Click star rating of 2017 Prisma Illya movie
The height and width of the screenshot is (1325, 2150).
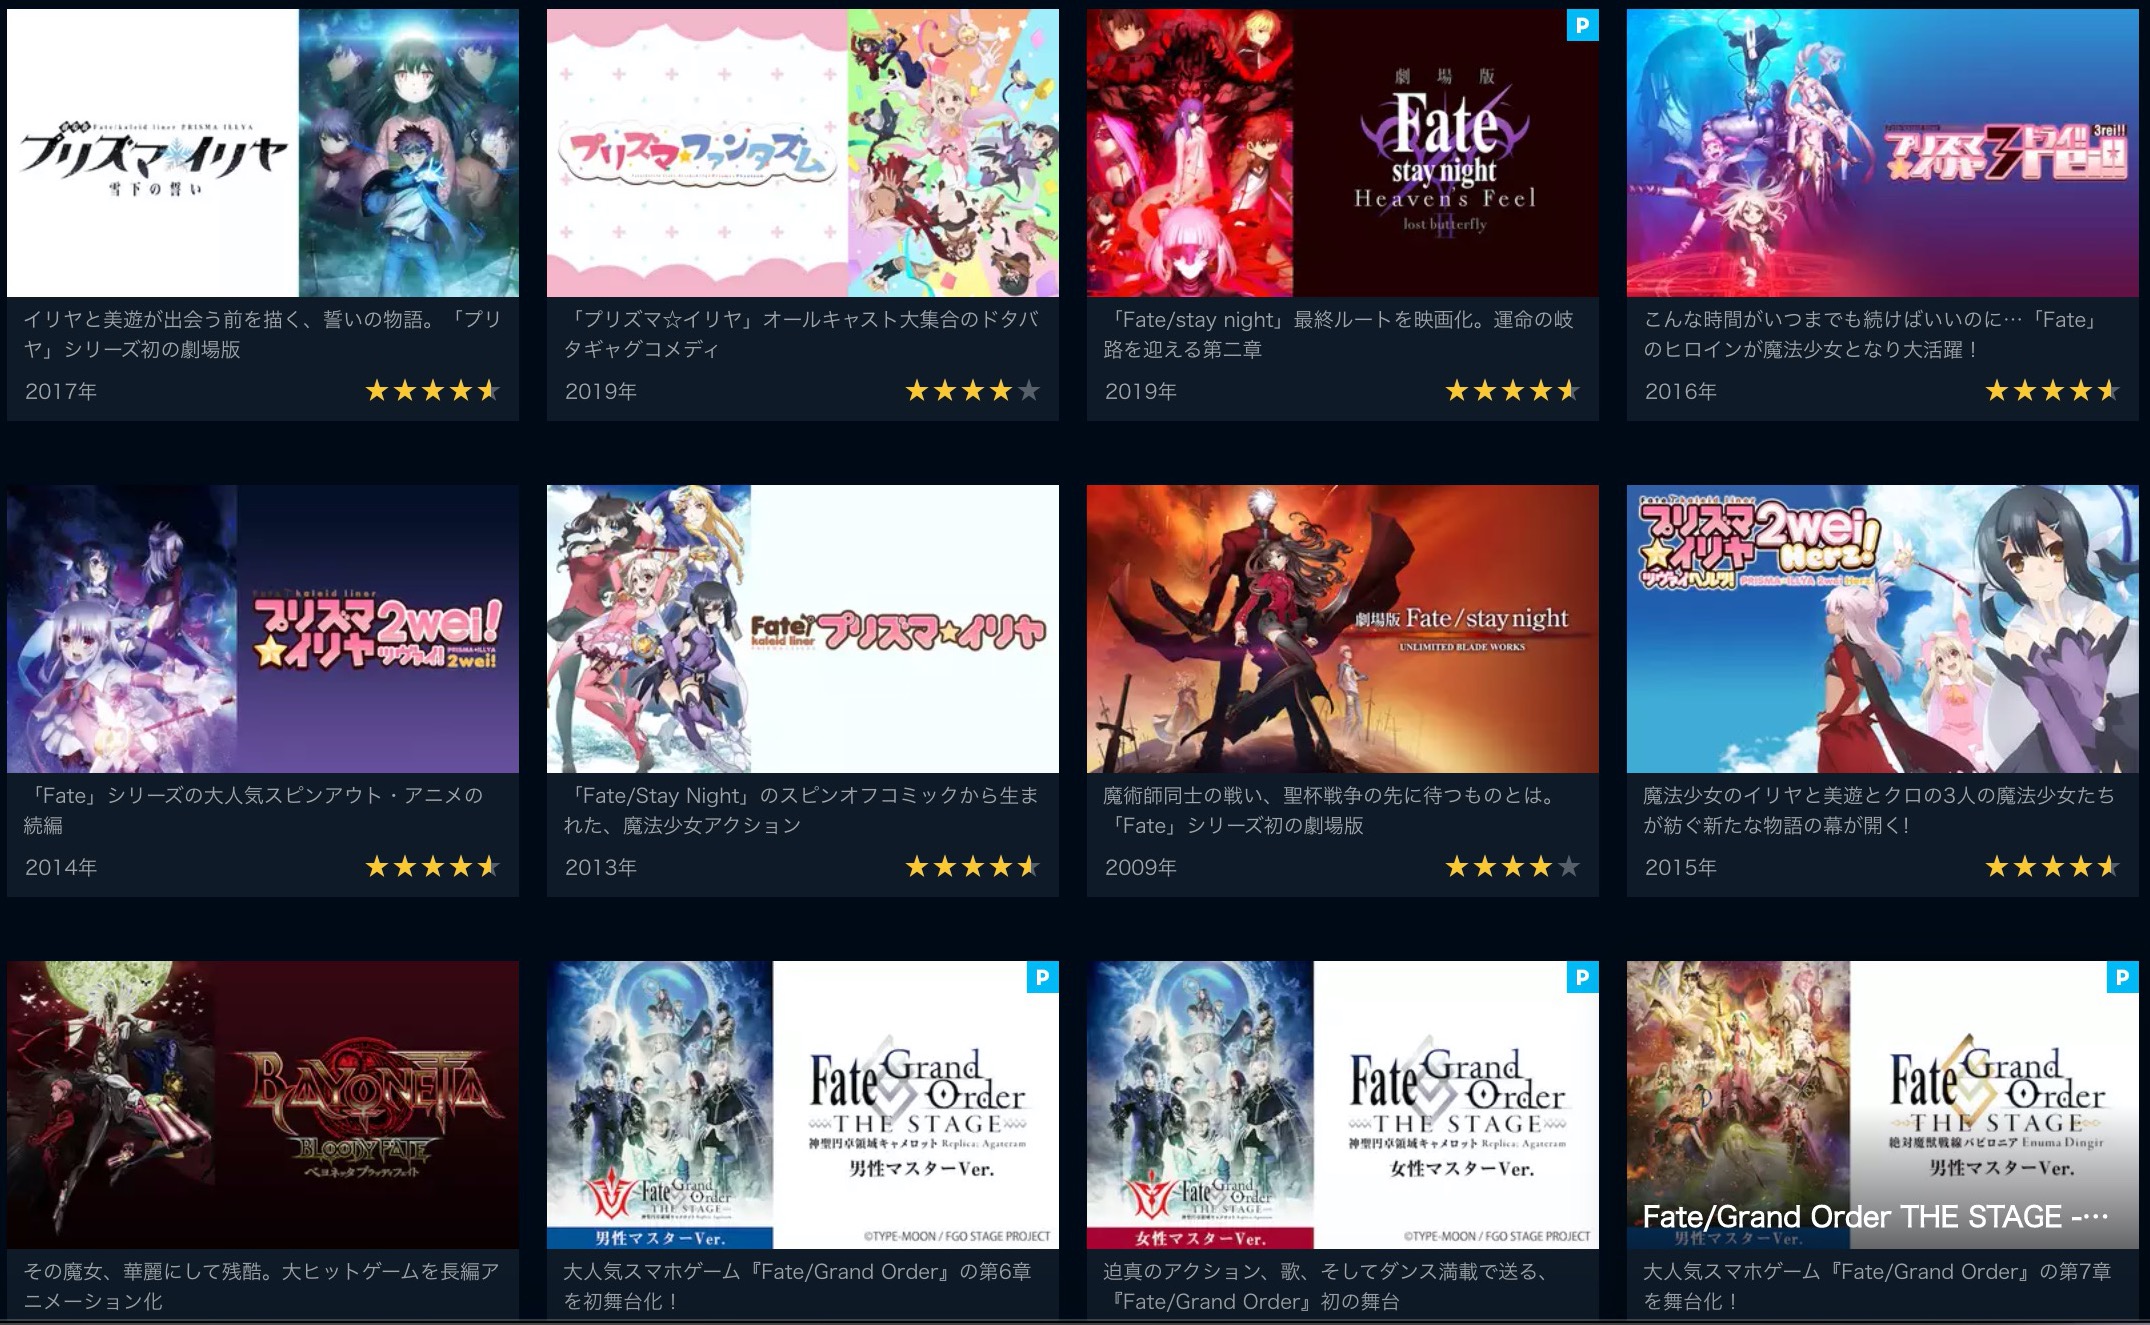tap(433, 391)
